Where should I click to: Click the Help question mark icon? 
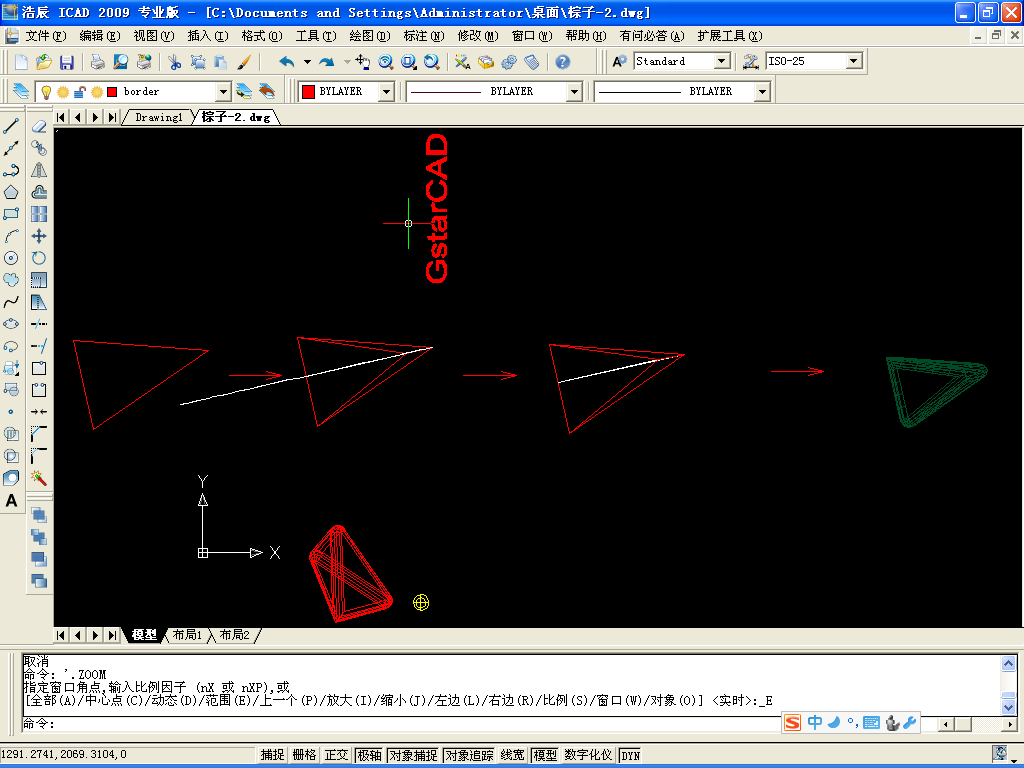pos(563,62)
